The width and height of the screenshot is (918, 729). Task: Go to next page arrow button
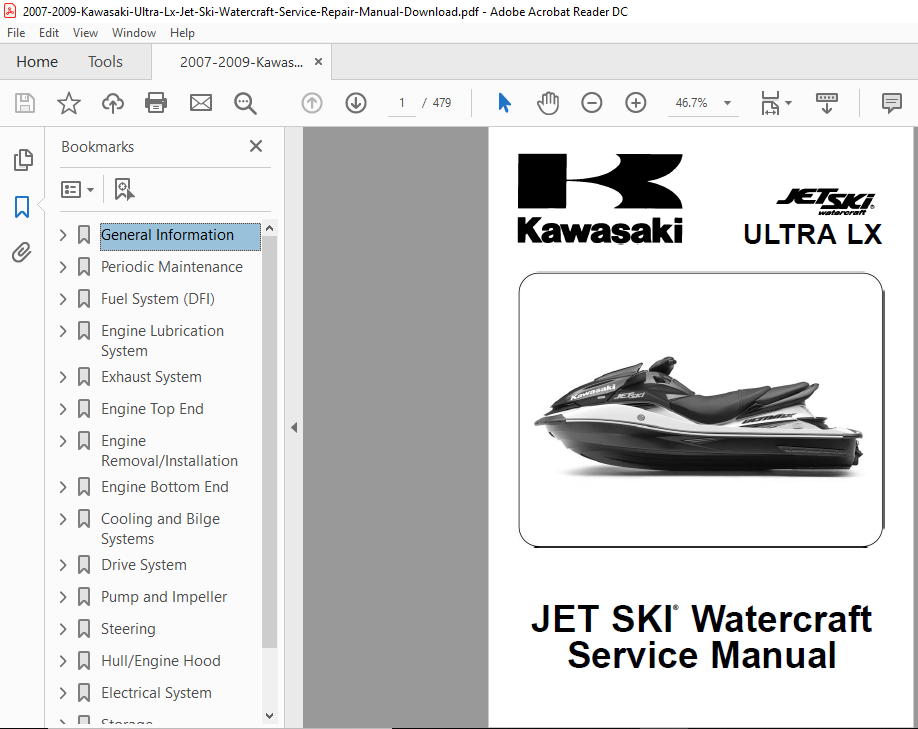356,103
